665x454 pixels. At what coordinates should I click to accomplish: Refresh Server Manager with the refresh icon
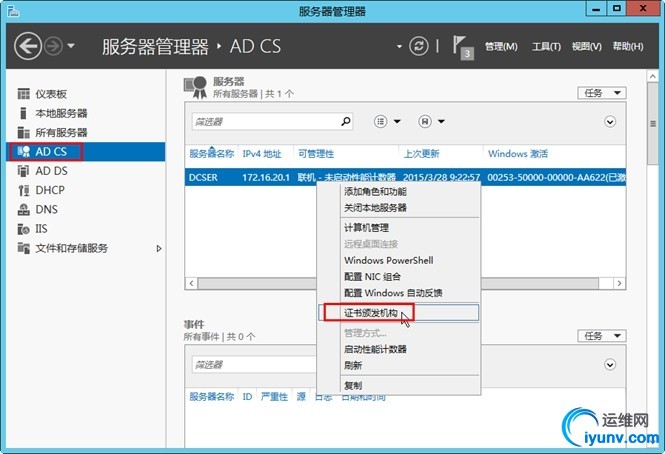pyautogui.click(x=419, y=46)
